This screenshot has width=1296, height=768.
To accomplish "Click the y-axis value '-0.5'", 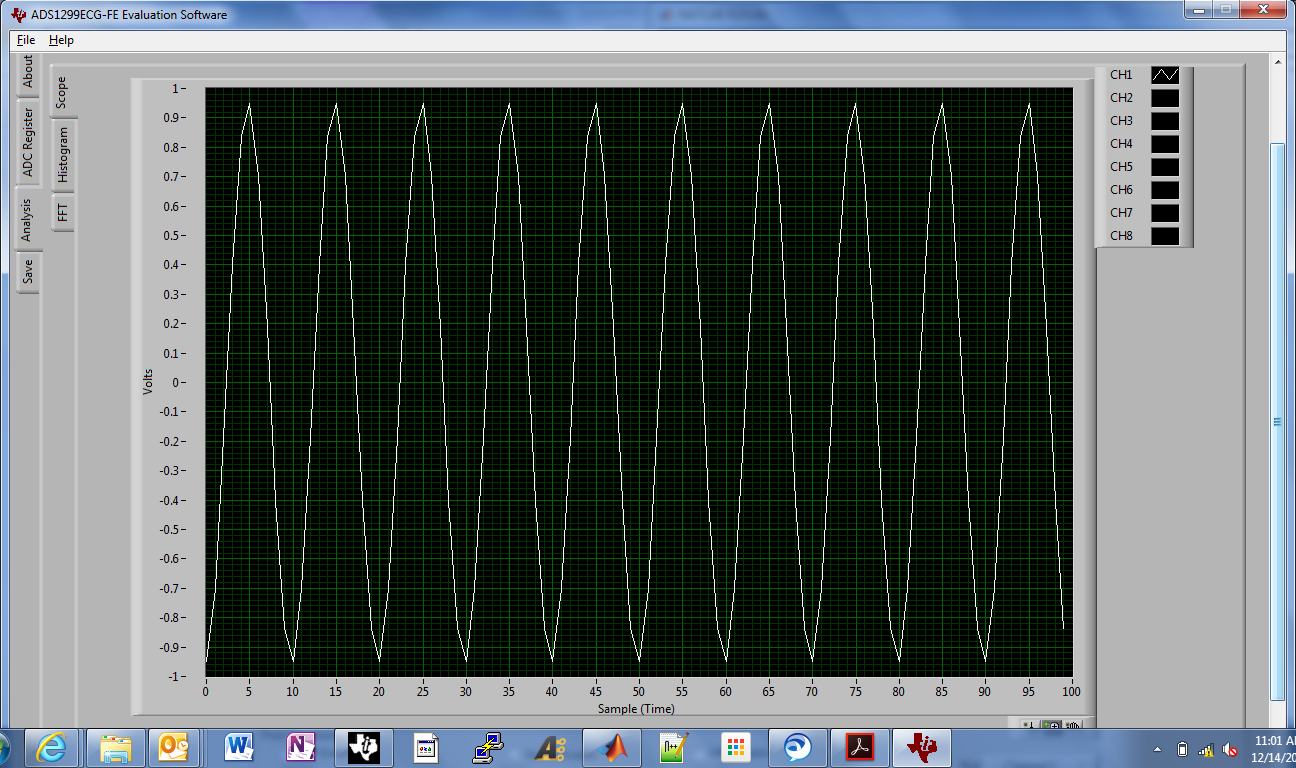I will 170,530.
